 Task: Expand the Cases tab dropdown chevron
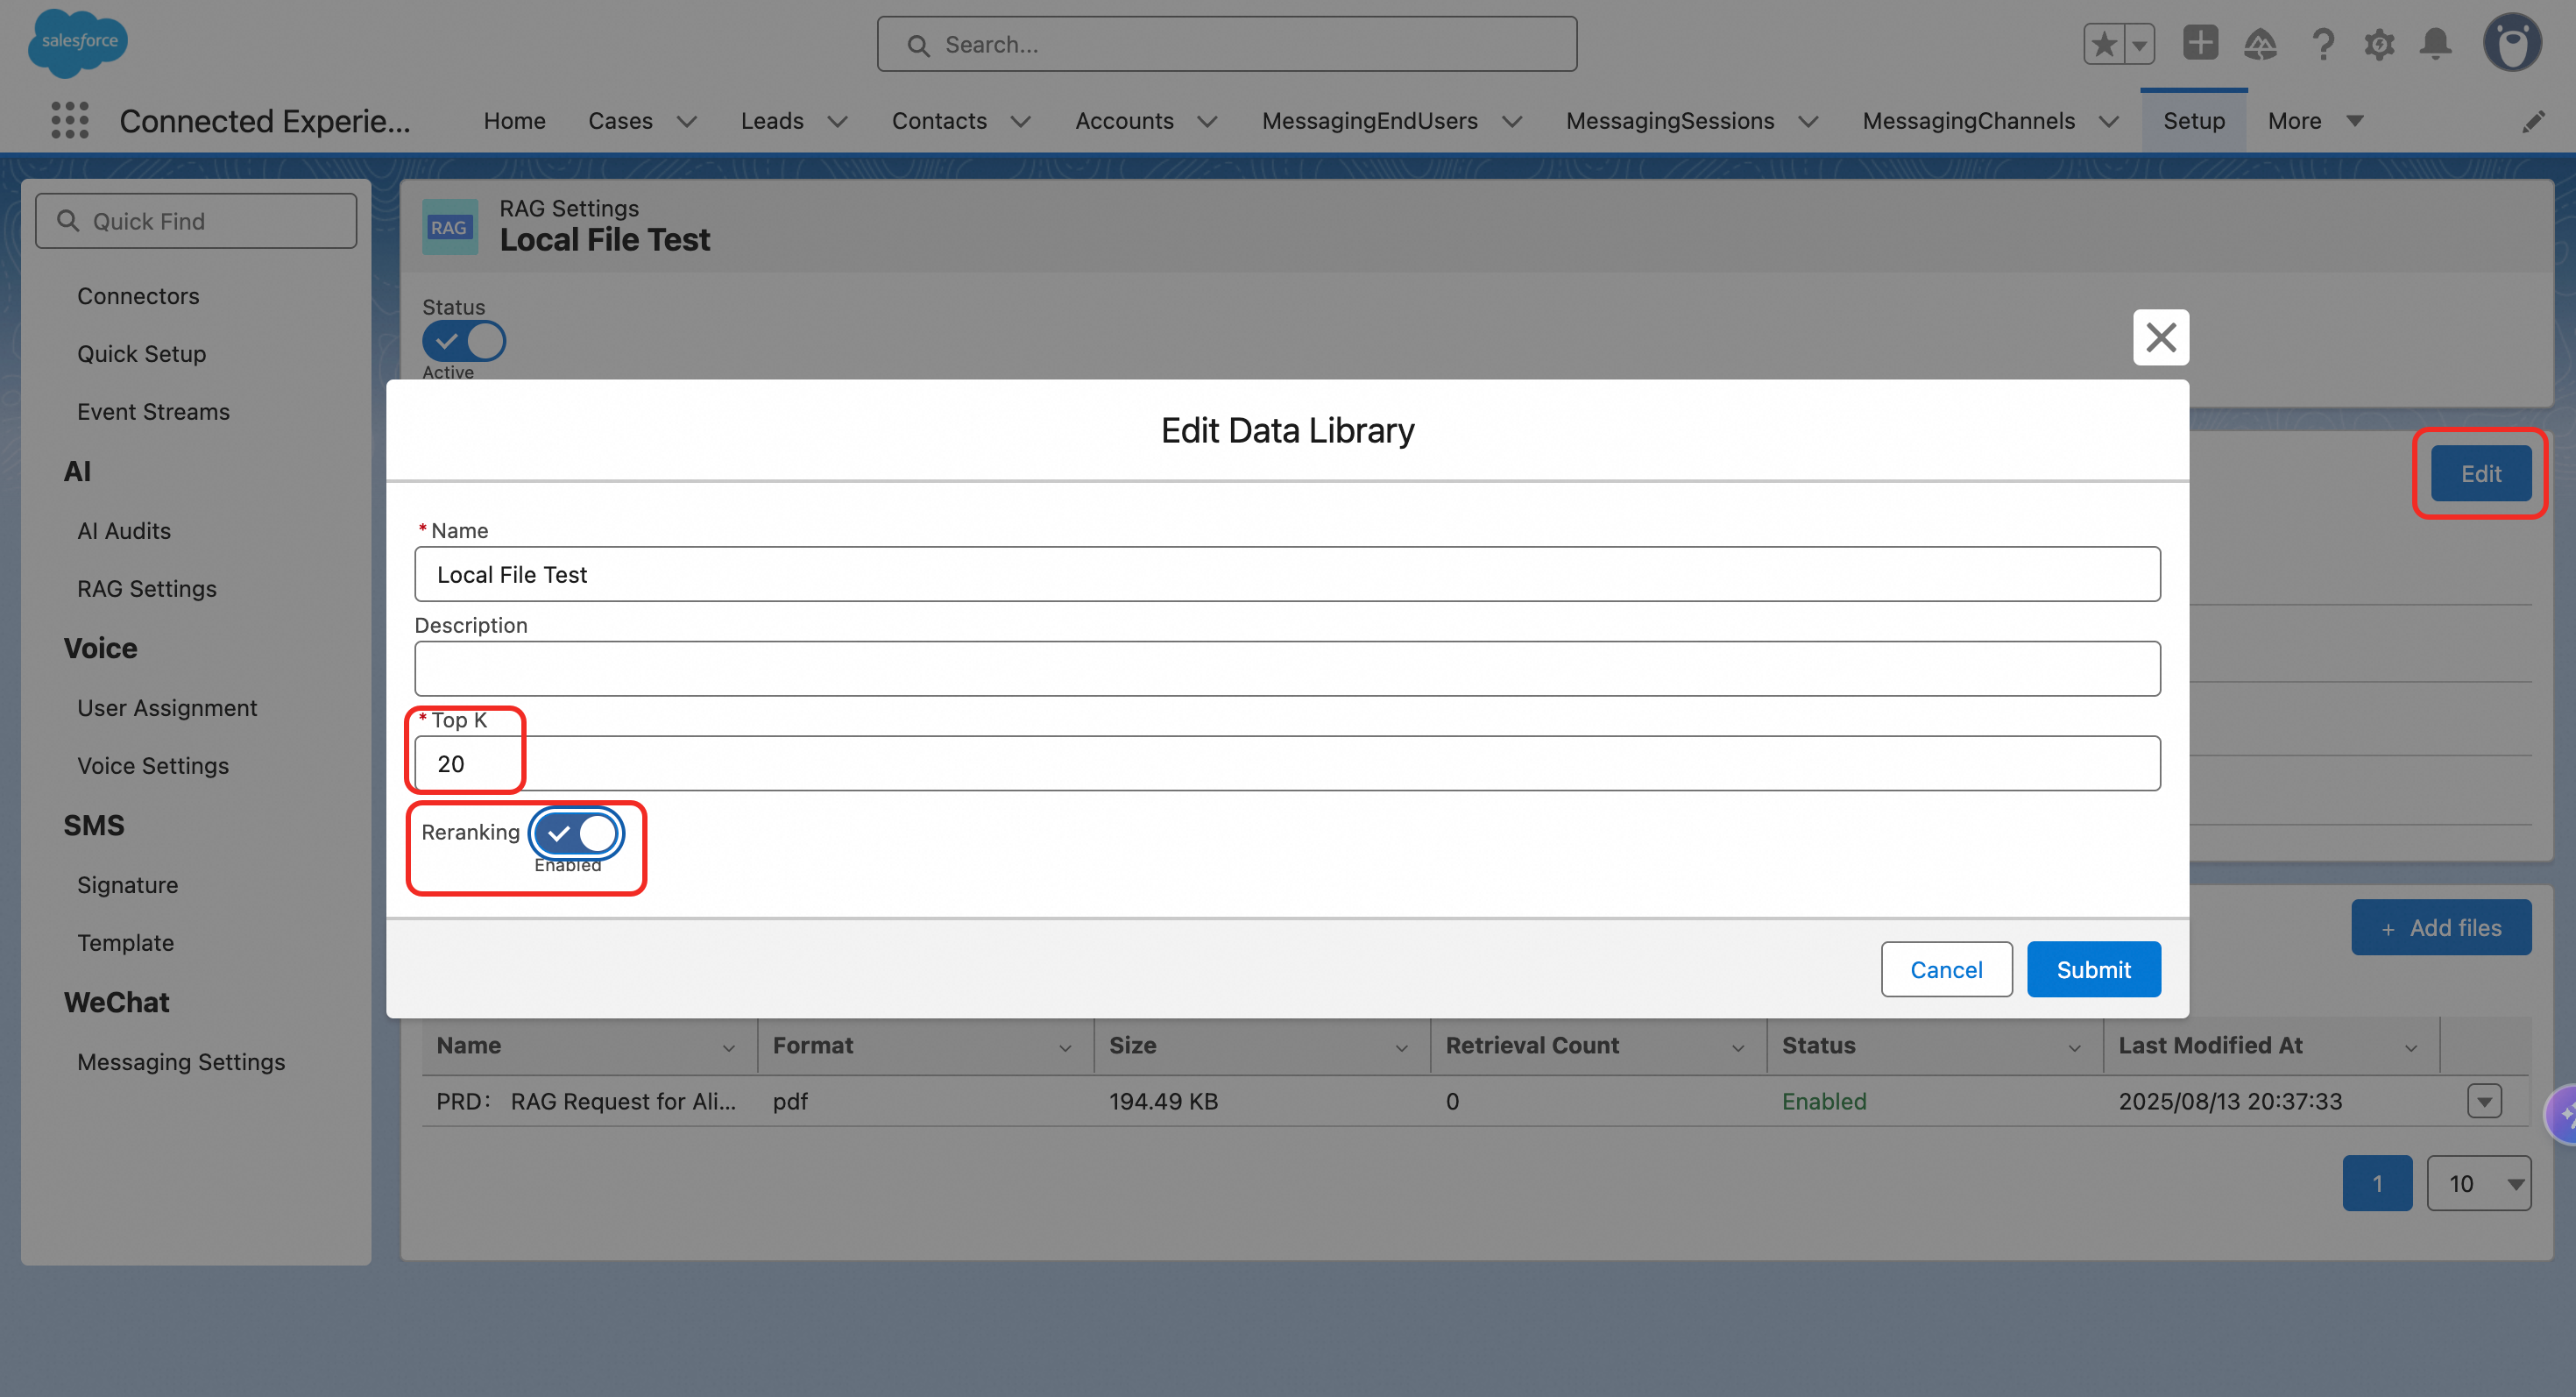pyautogui.click(x=686, y=122)
